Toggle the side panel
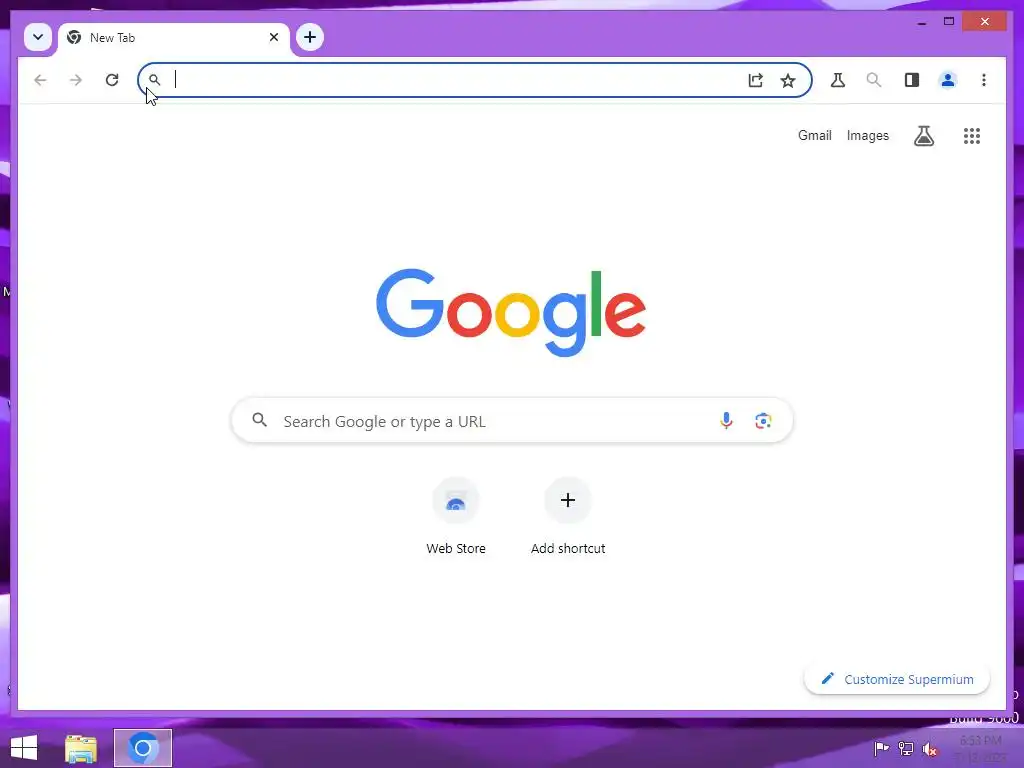1024x768 pixels. 912,80
